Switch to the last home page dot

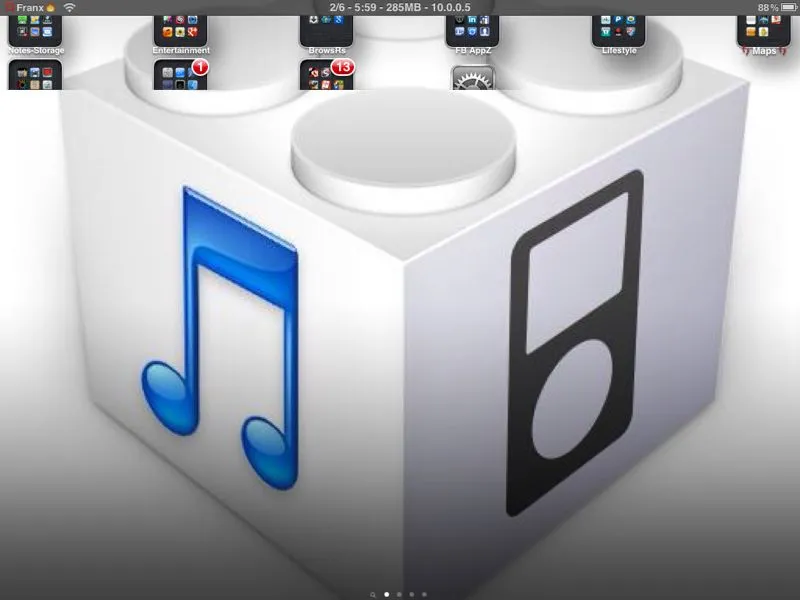coord(424,594)
